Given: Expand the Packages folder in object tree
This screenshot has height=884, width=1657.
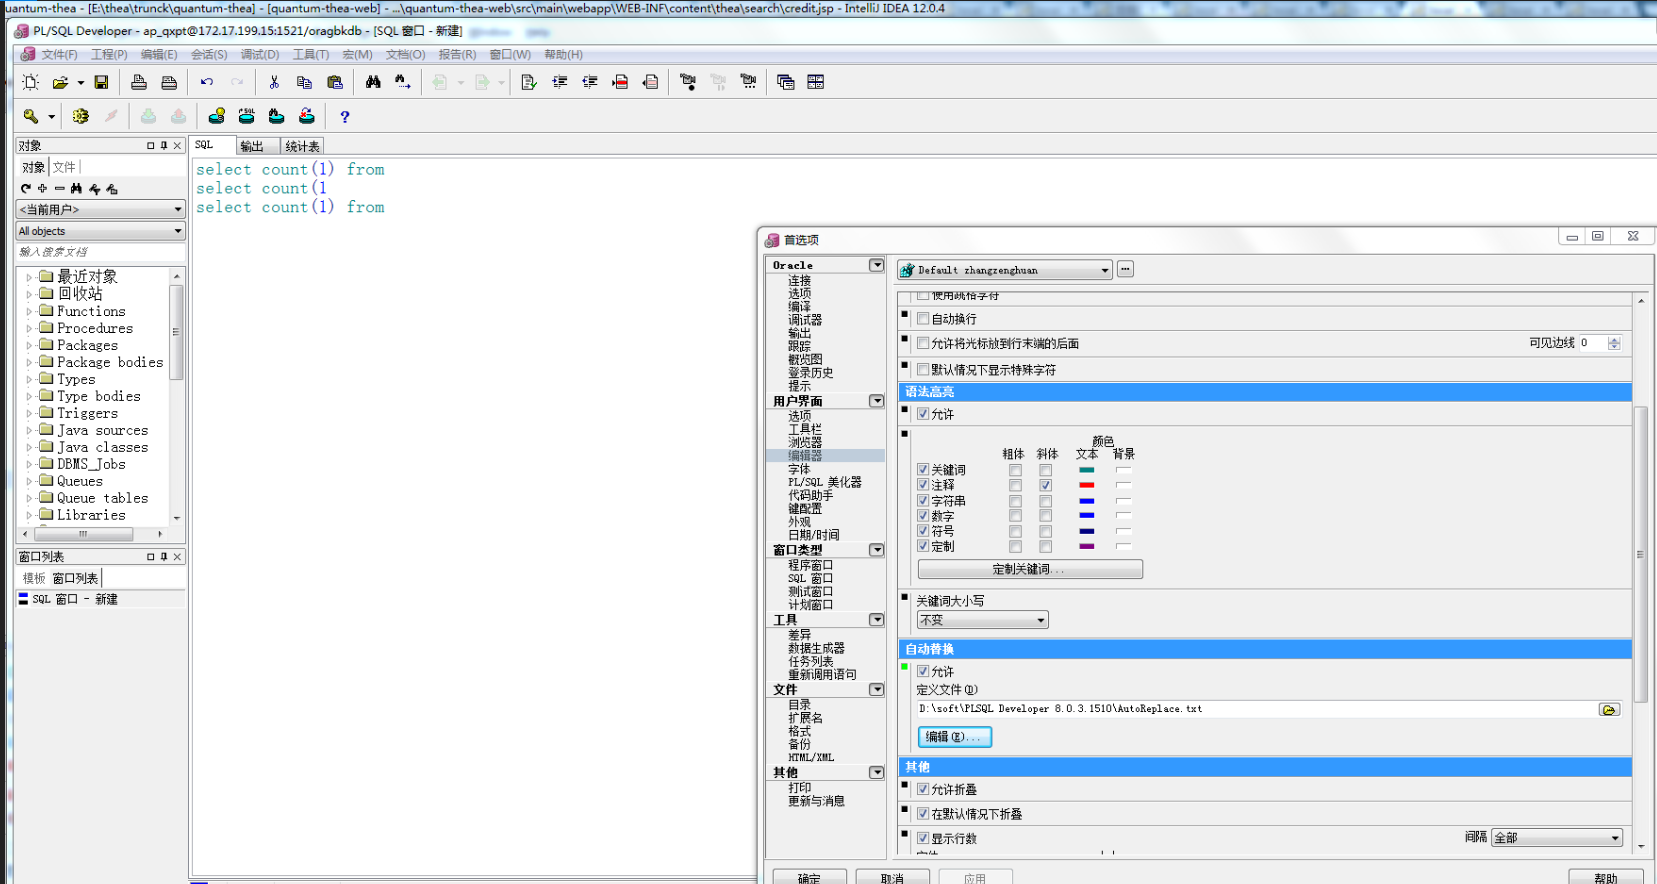Looking at the screenshot, I should (x=29, y=346).
